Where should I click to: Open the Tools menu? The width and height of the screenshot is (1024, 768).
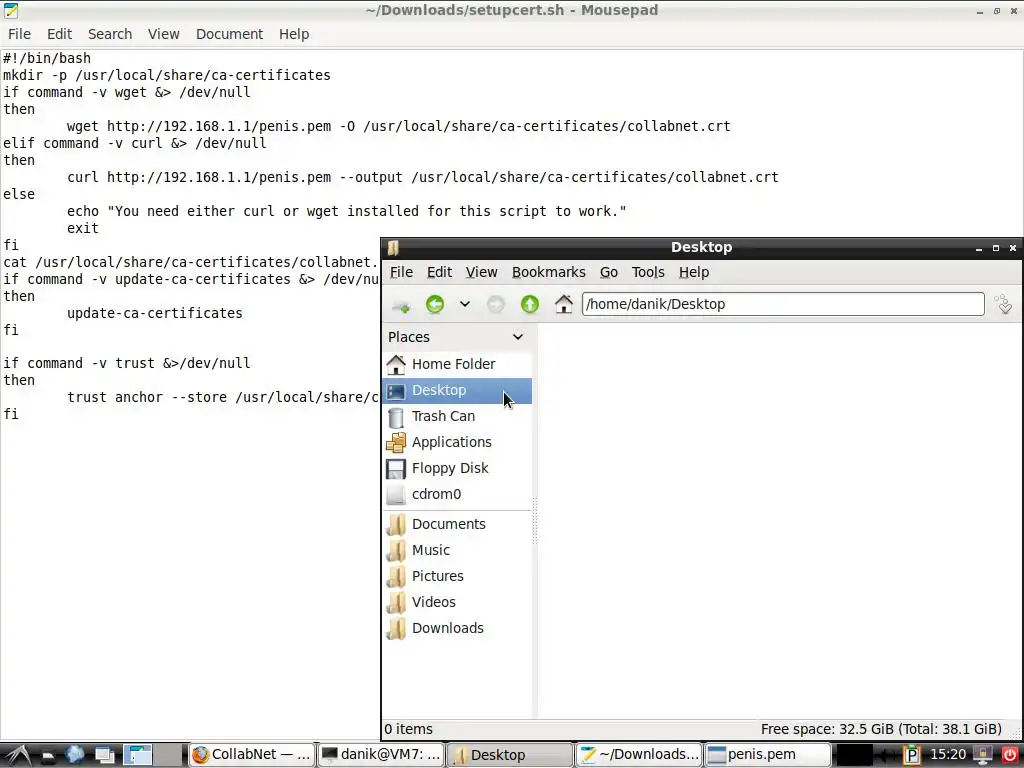coord(648,272)
